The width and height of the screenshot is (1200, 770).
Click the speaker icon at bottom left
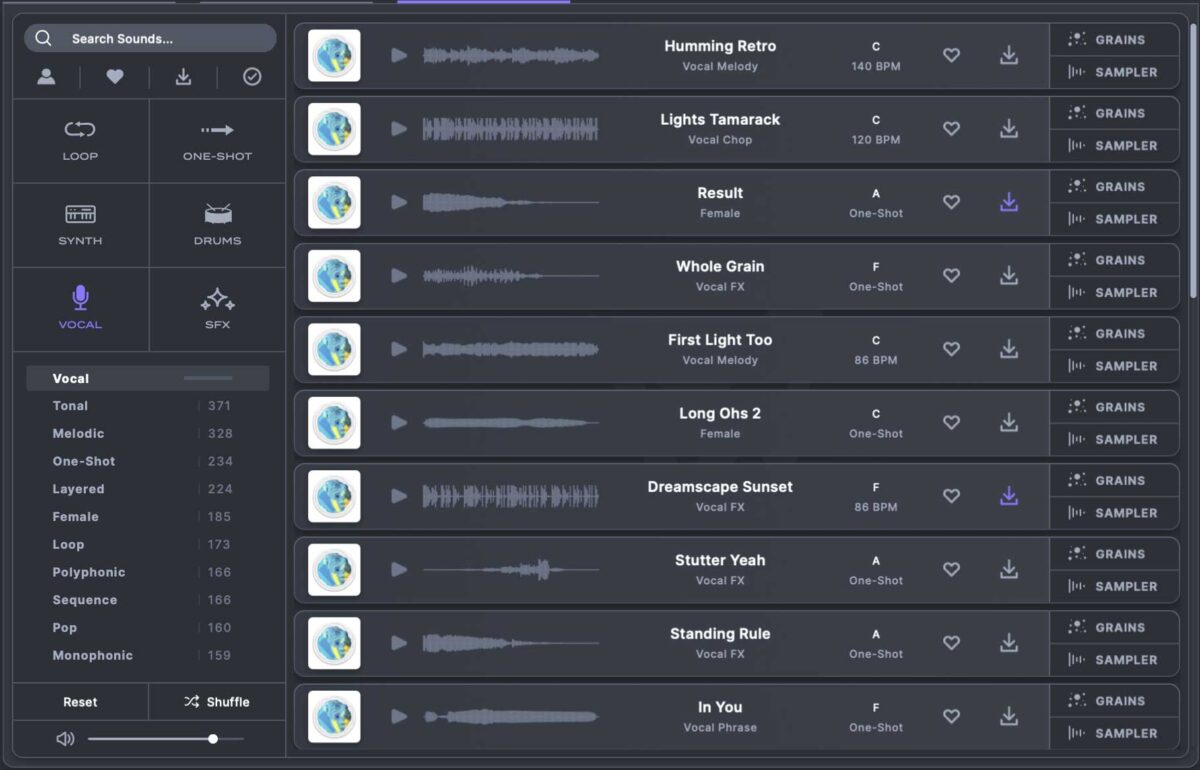pyautogui.click(x=64, y=738)
